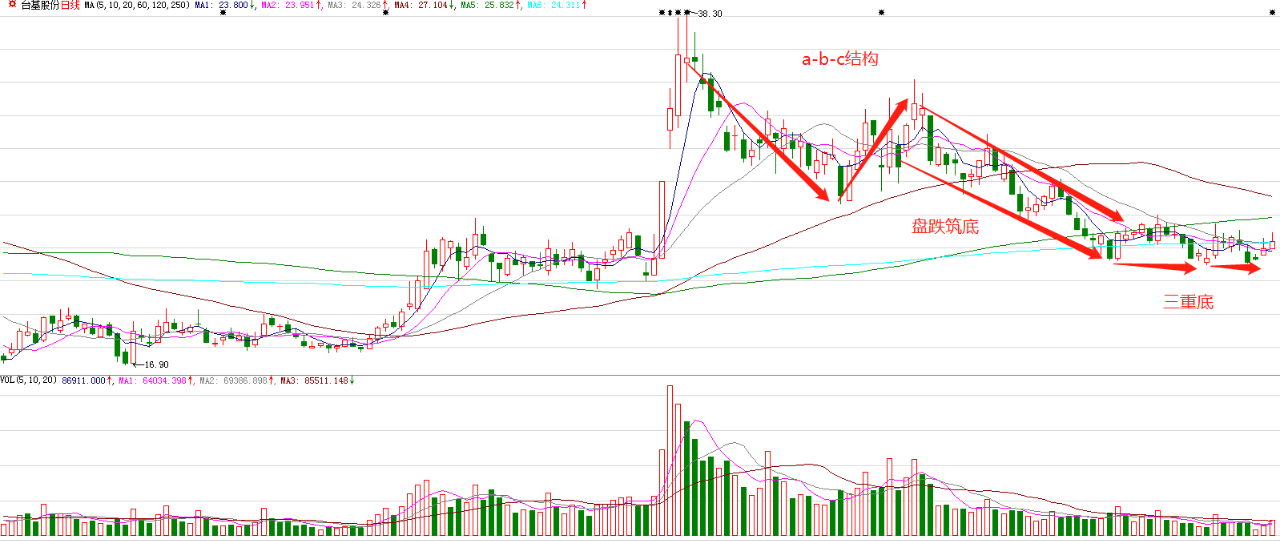
Task: Select the volume MA1: 64034.398 value
Action: (155, 381)
